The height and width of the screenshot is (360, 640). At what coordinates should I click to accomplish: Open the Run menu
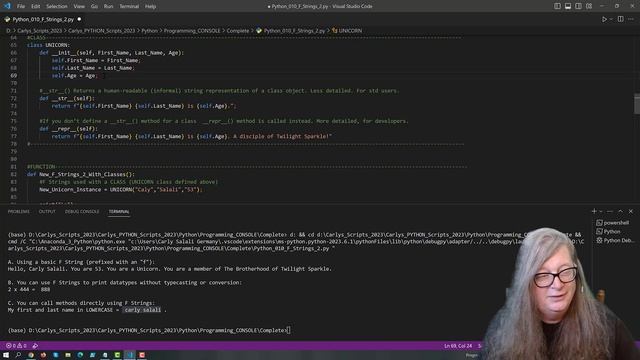pos(108,7)
